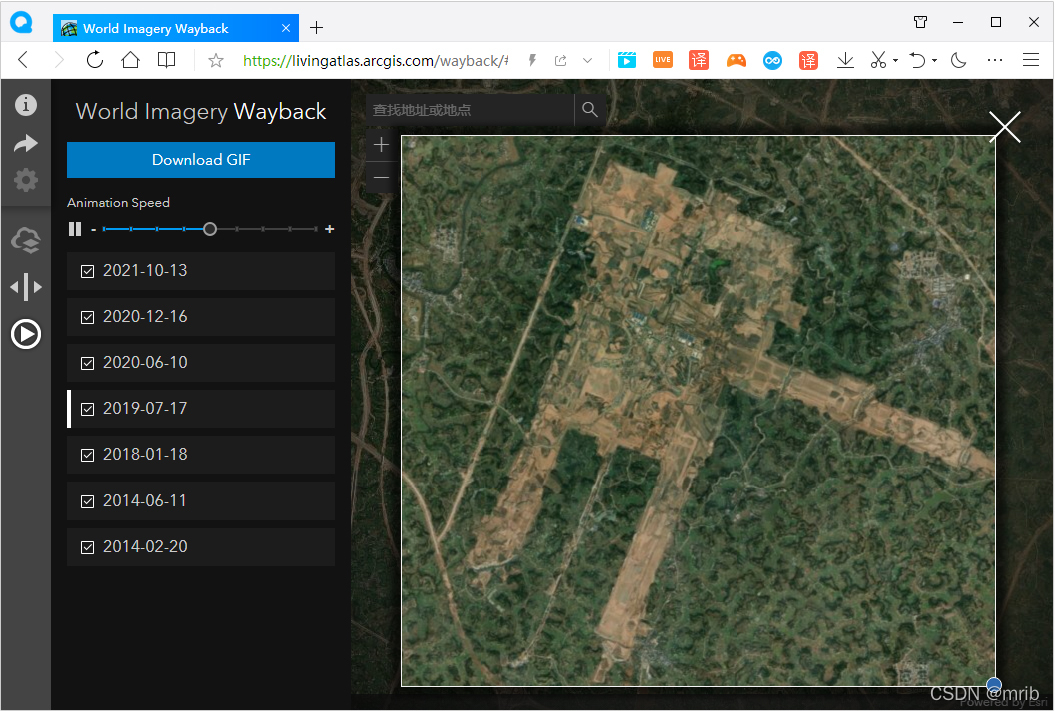Increase animation speed with plus sign
Viewport: 1055px width, 711px height.
tap(330, 229)
